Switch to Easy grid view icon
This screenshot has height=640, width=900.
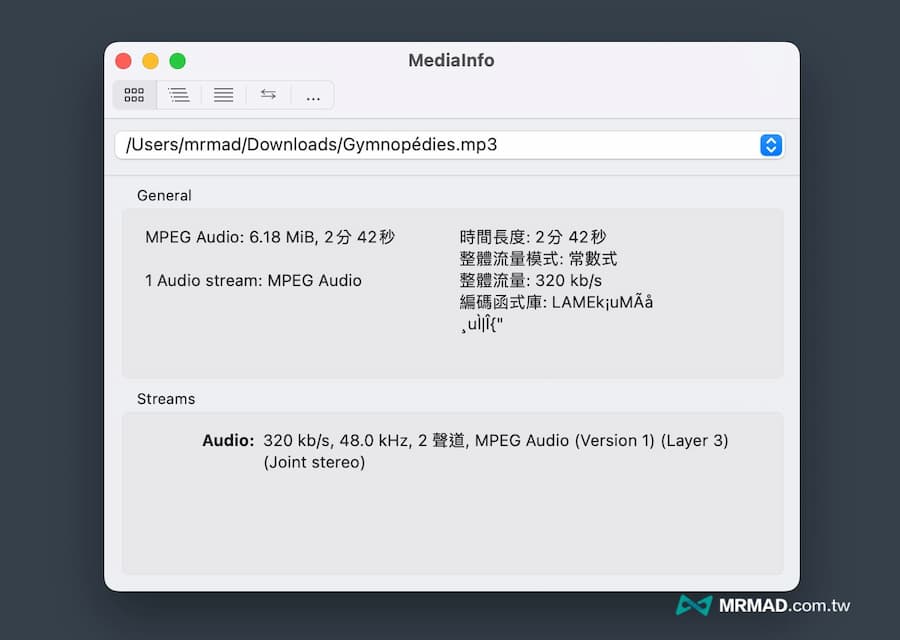(x=134, y=95)
